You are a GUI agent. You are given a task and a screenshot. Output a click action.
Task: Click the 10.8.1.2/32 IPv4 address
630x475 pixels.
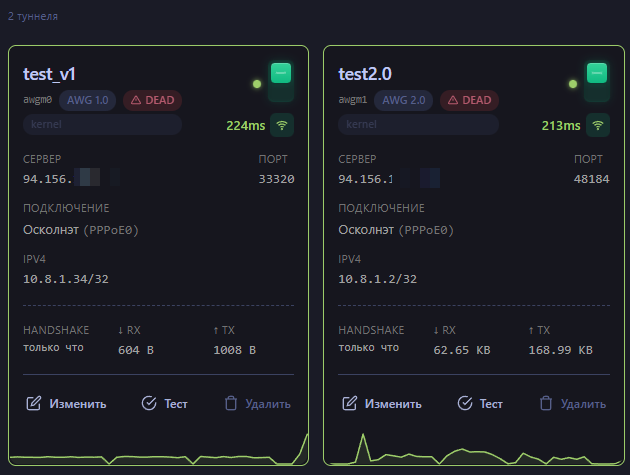pos(377,279)
